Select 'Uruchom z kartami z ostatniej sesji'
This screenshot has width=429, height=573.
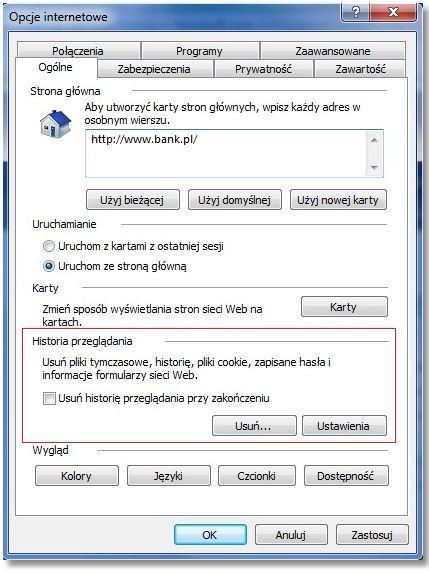click(x=49, y=246)
